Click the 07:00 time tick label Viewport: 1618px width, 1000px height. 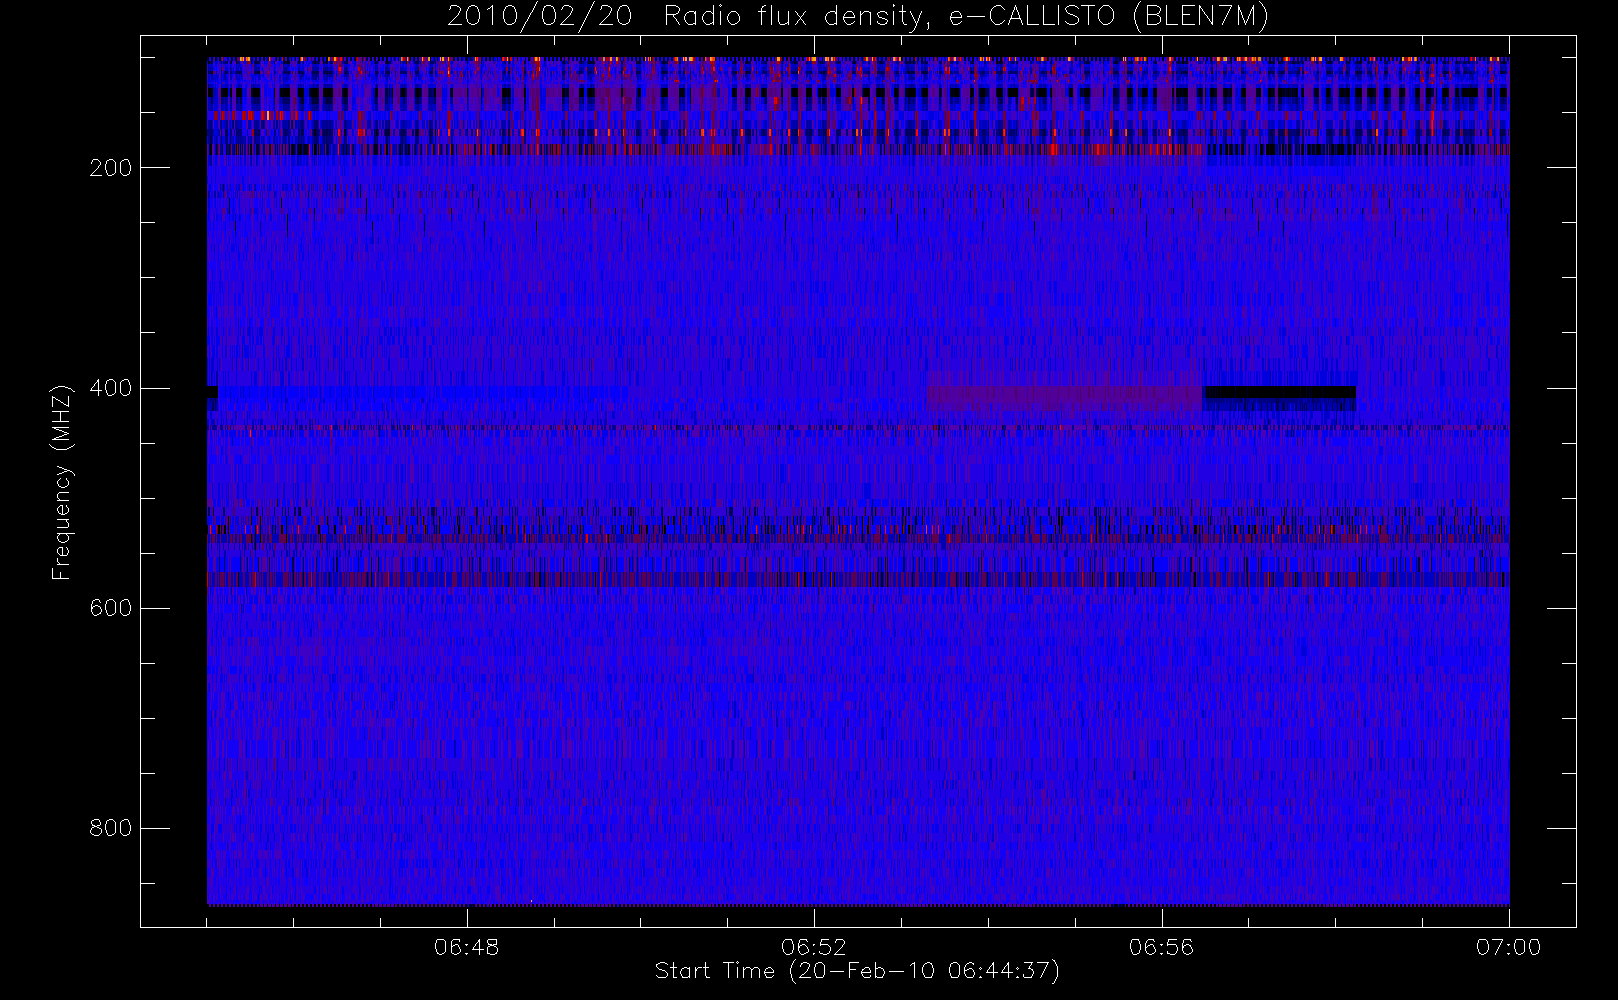tap(1509, 947)
